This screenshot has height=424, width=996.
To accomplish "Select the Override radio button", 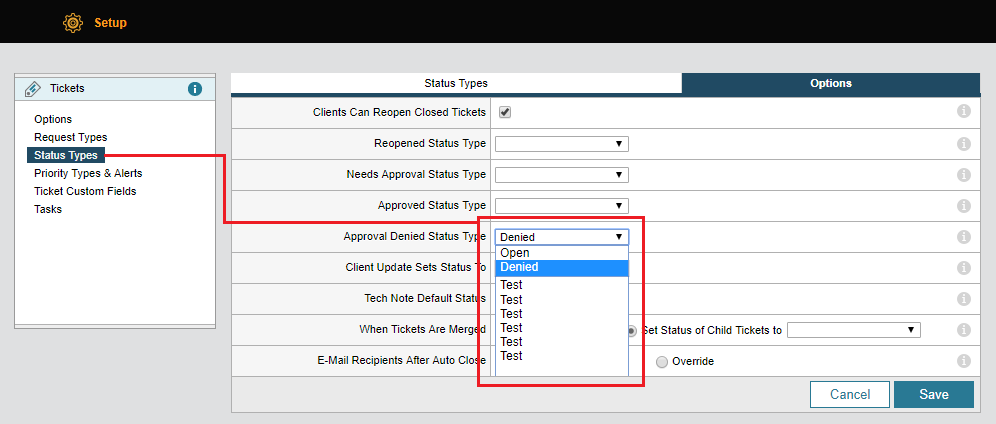I will point(662,362).
